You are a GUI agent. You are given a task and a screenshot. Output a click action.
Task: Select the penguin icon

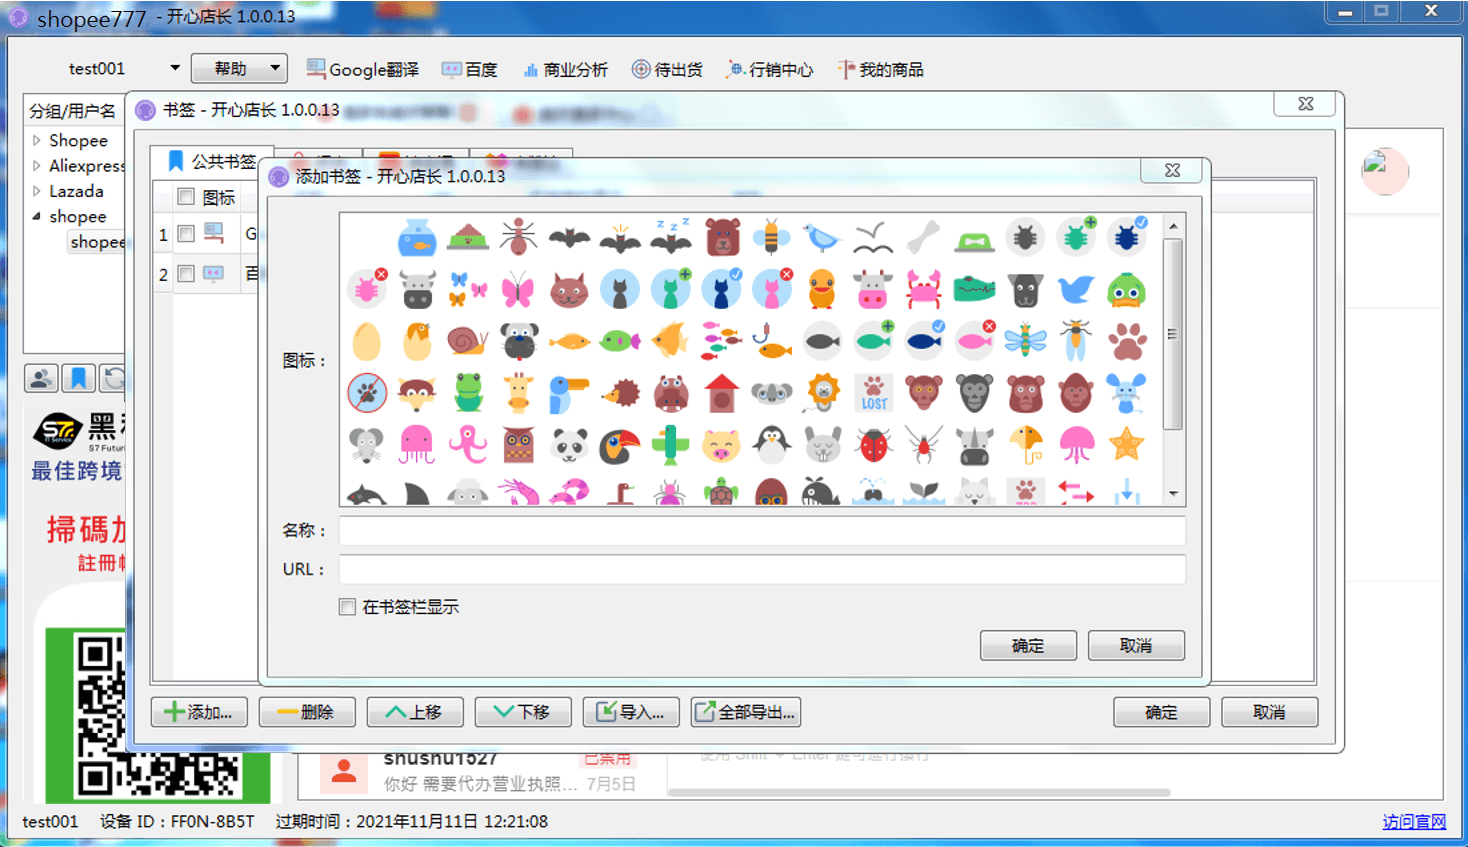pyautogui.click(x=771, y=445)
